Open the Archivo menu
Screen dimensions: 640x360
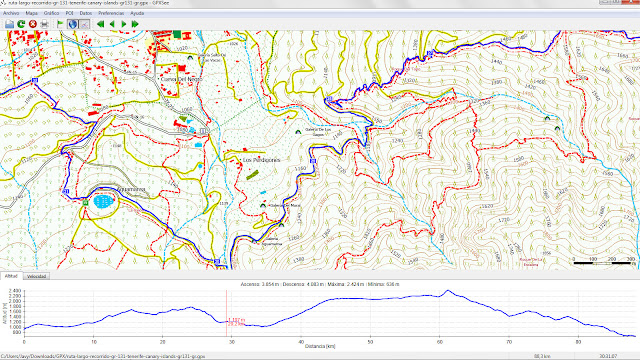[x=11, y=13]
